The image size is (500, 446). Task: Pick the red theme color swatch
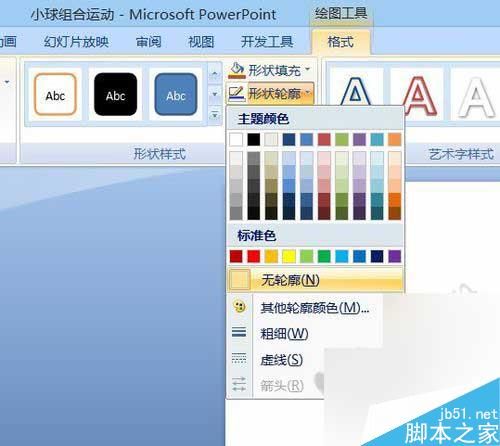pyautogui.click(x=324, y=139)
